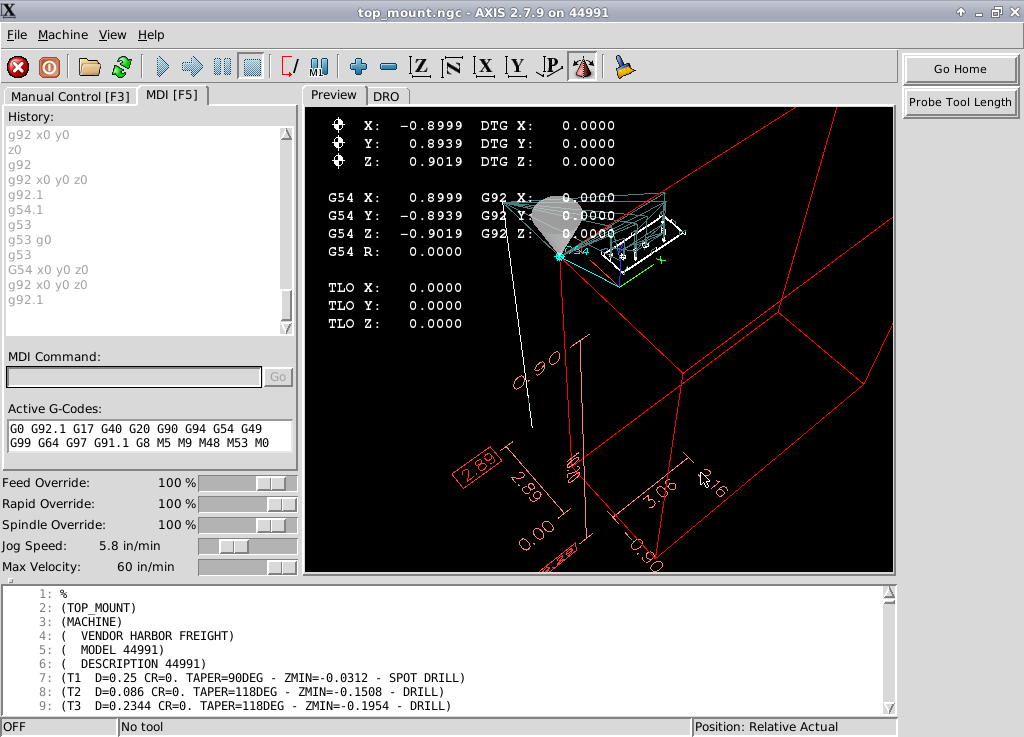Zoom out with minus icon
Screen dimensions: 1024x737
pyautogui.click(x=389, y=67)
